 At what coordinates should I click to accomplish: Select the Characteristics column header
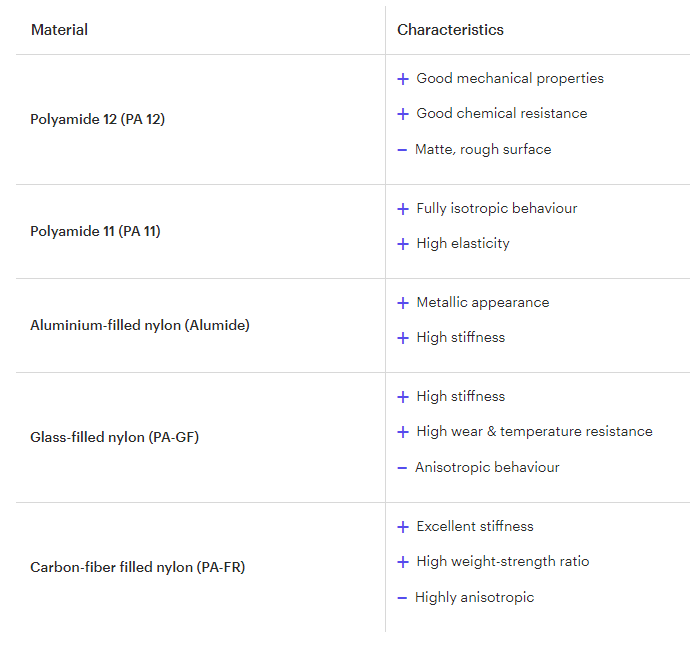click(x=450, y=30)
